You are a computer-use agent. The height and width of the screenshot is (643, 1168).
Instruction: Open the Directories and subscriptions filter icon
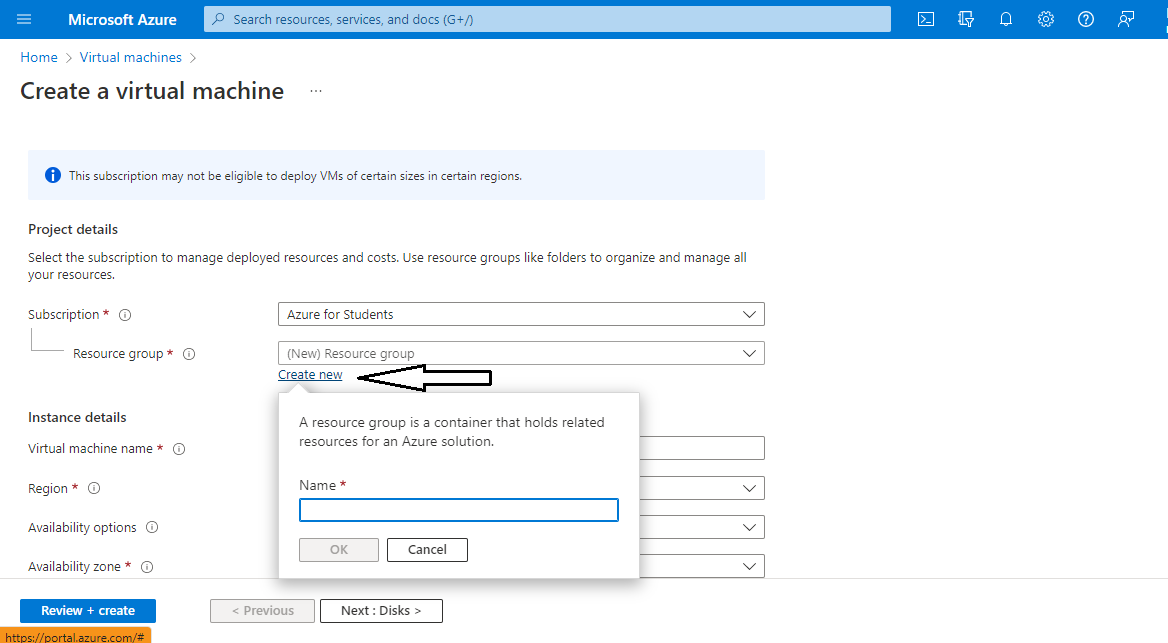click(x=965, y=19)
